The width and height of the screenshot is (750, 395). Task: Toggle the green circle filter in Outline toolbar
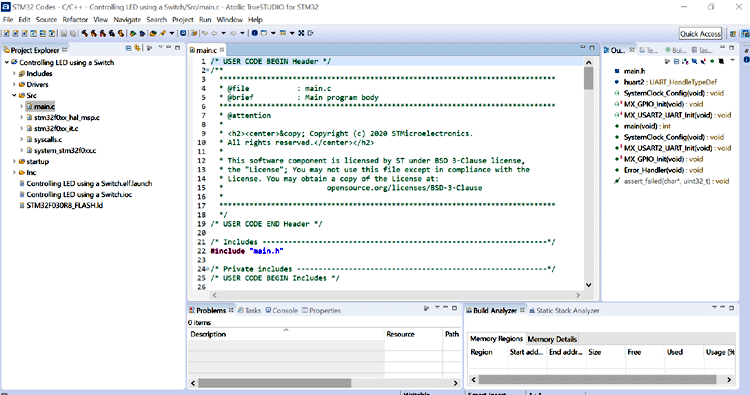[712, 61]
